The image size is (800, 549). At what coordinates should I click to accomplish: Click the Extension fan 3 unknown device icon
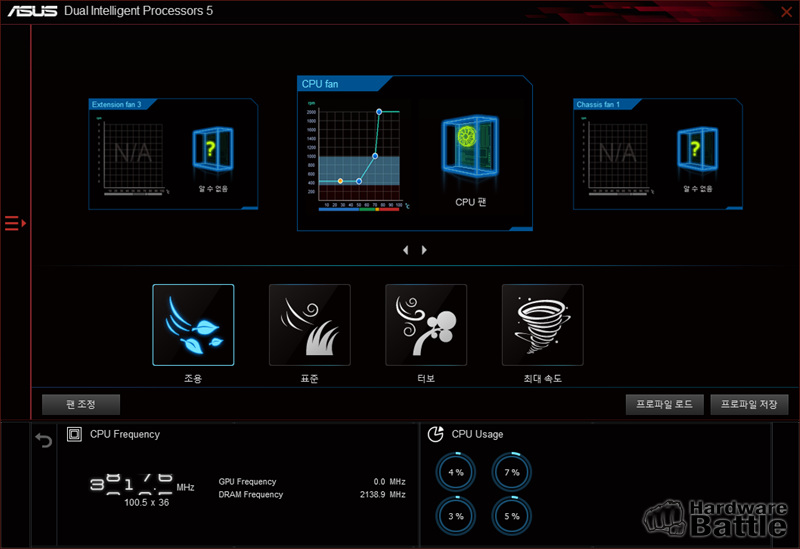(x=213, y=149)
